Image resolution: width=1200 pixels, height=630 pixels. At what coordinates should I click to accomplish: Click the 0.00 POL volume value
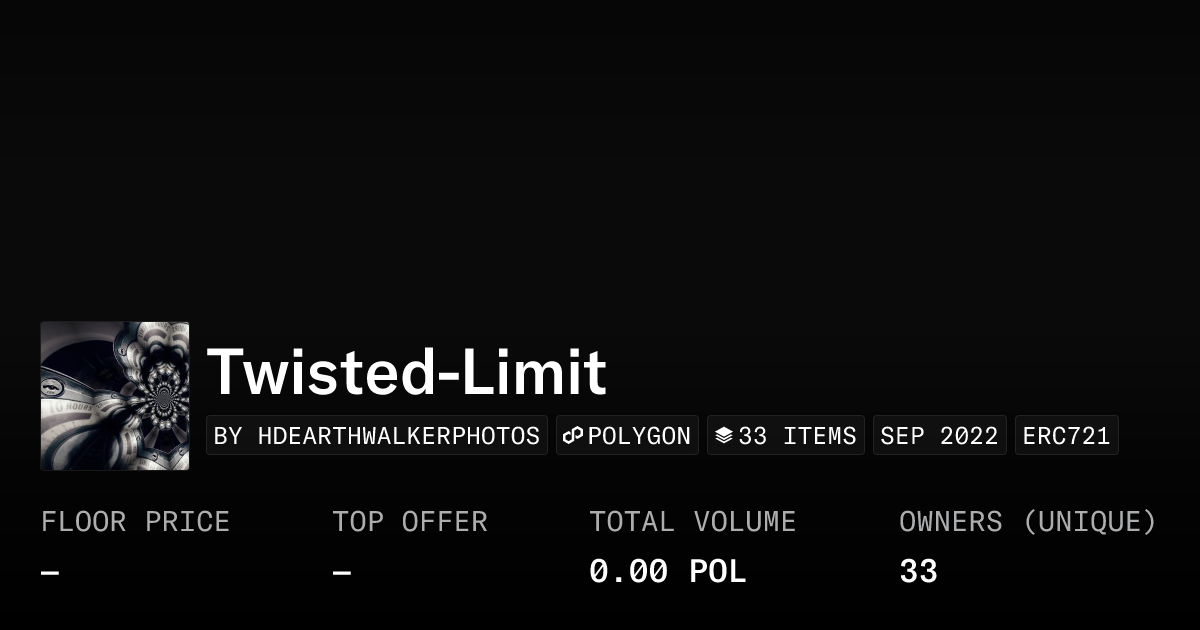[667, 572]
